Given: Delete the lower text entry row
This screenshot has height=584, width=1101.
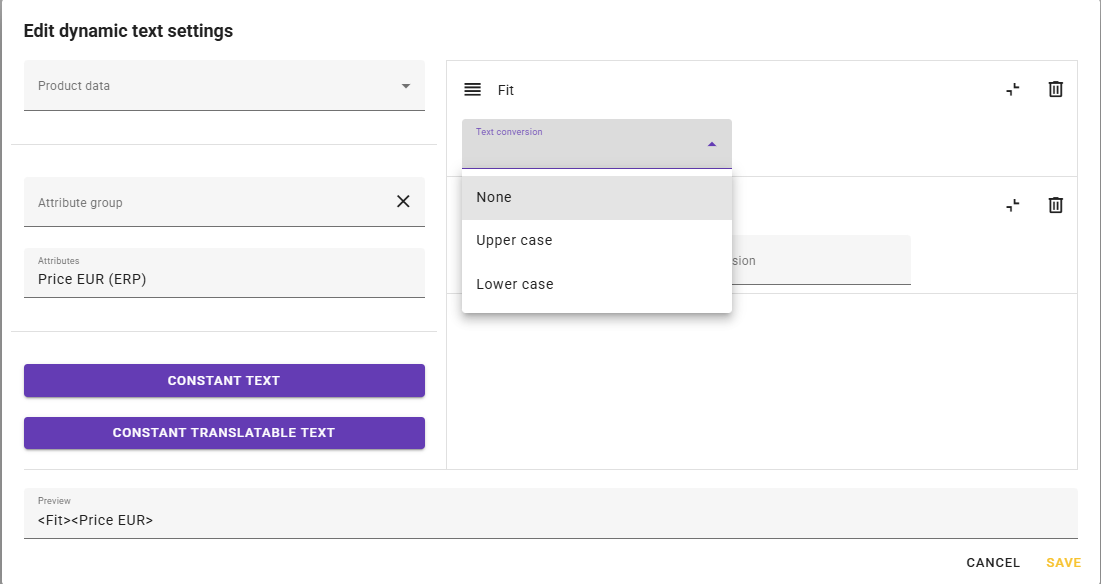Looking at the screenshot, I should [1055, 205].
